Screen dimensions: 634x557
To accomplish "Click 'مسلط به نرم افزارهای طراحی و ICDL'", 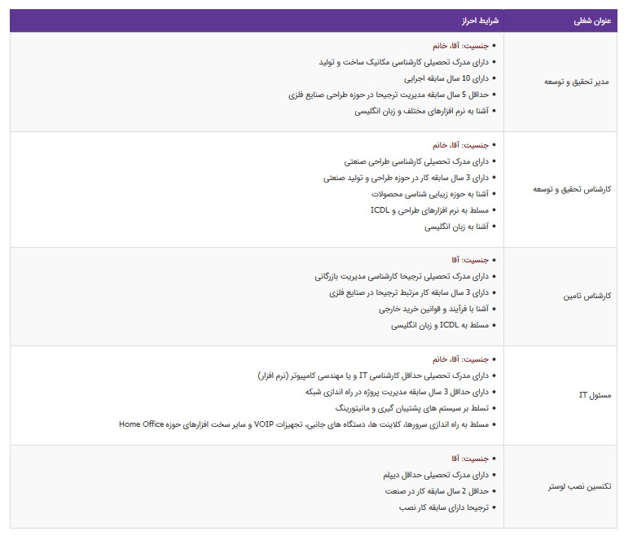I will tap(429, 210).
